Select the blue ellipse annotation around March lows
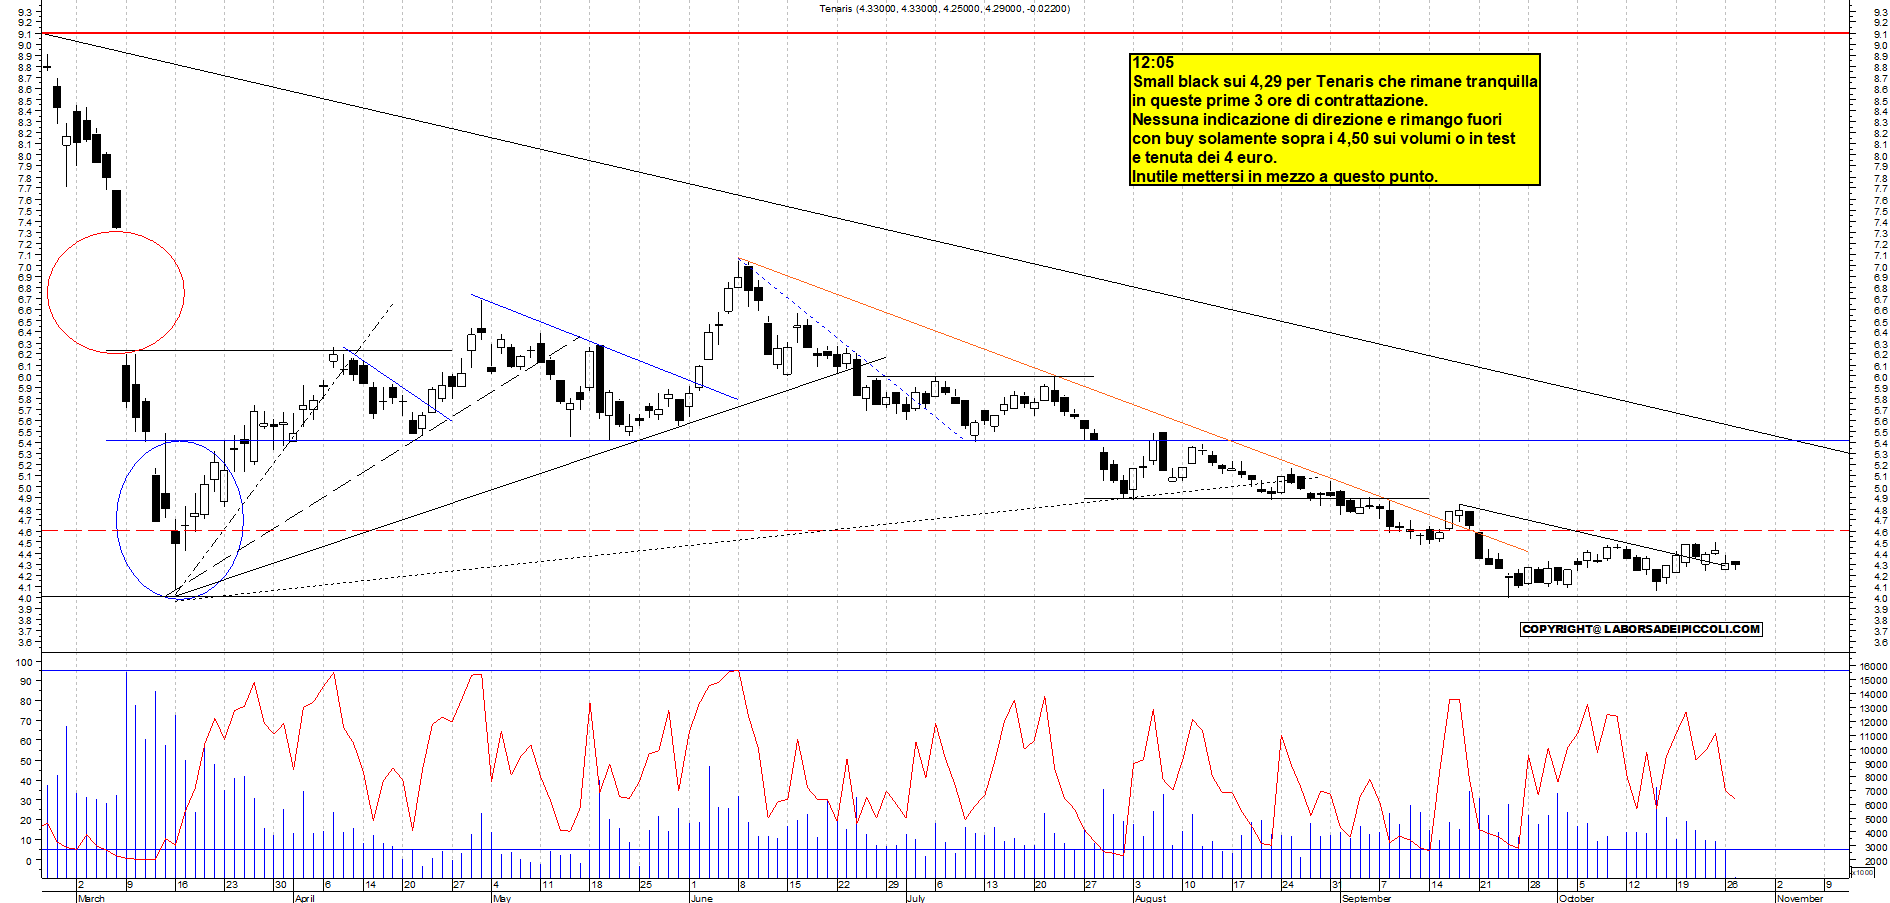The width and height of the screenshot is (1890, 903). click(x=179, y=520)
